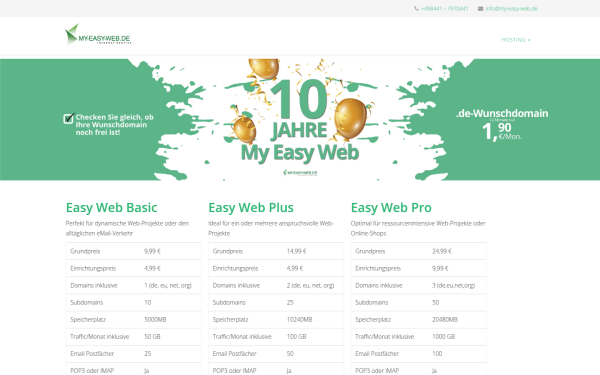Click Pro domains '3 (de,eu,net,org)'
Screen dimensions: 600x375
pos(453,285)
